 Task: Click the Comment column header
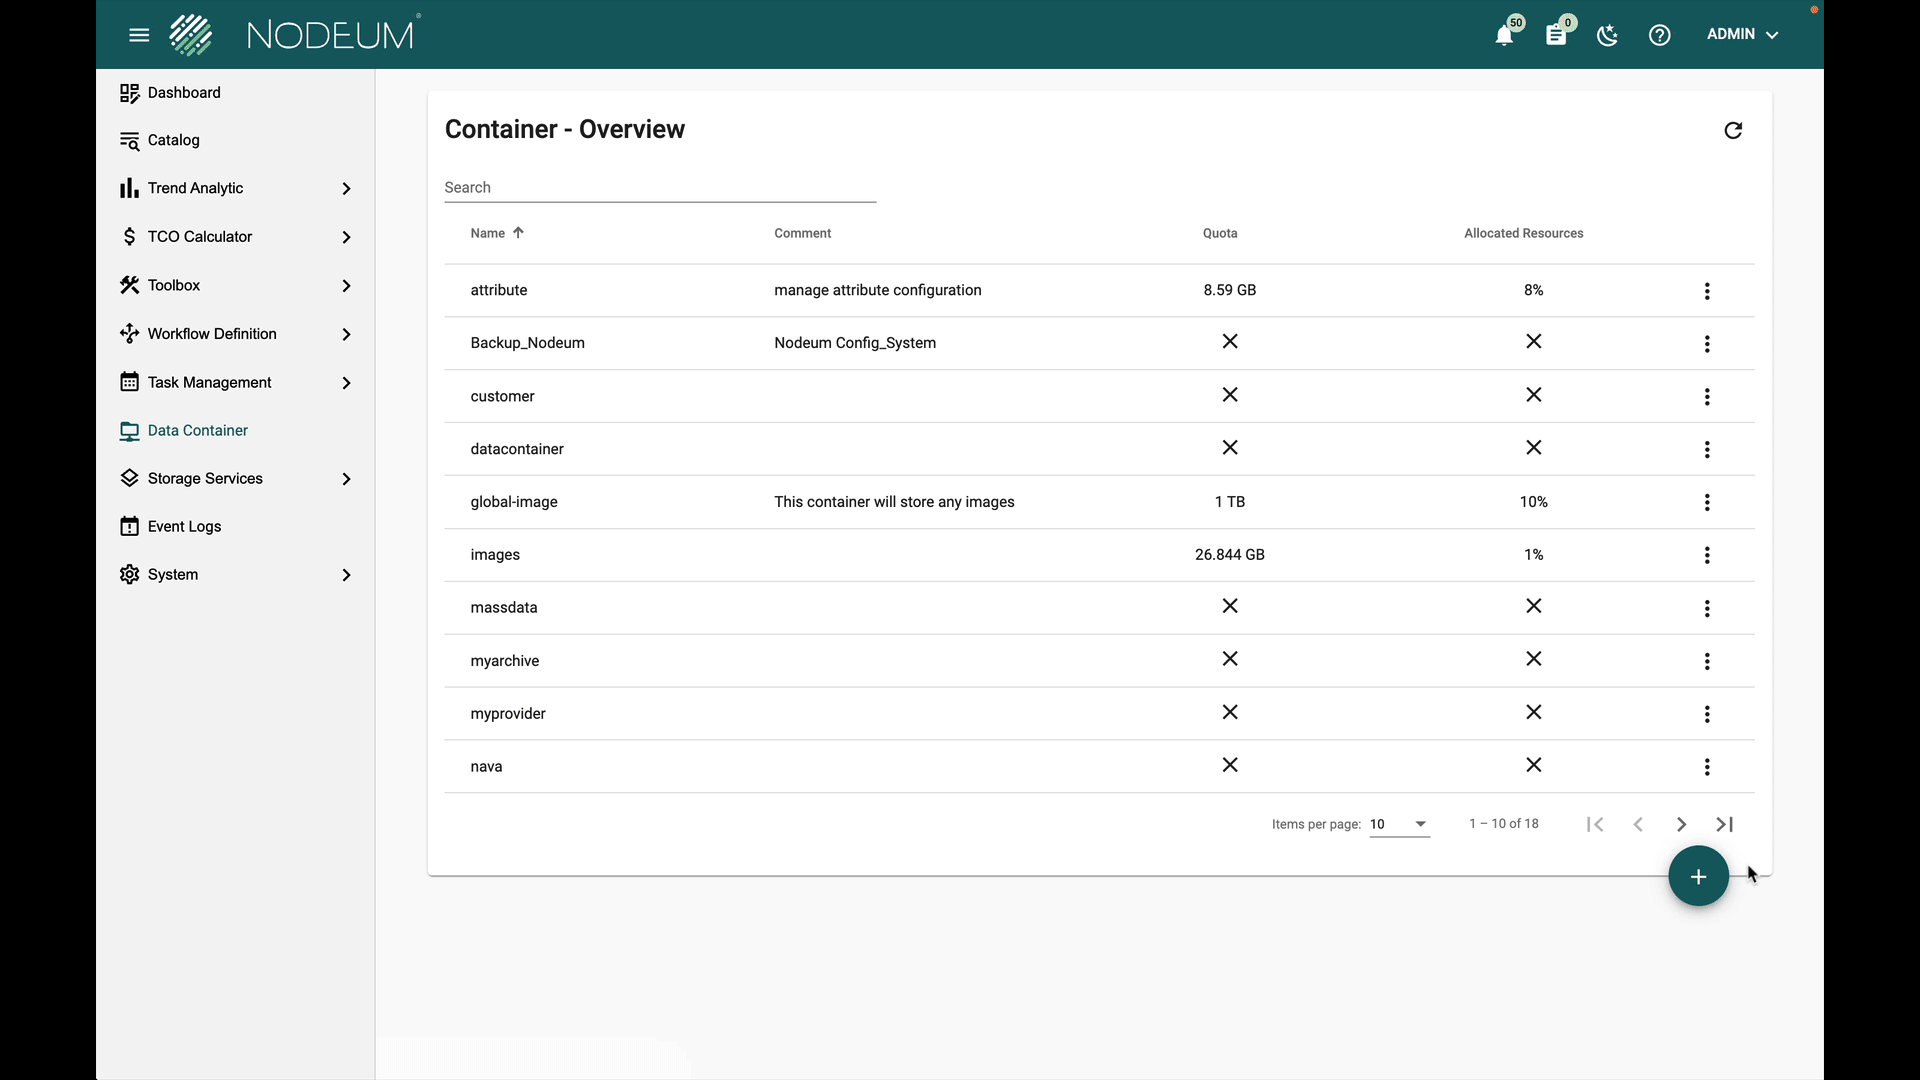pos(802,233)
